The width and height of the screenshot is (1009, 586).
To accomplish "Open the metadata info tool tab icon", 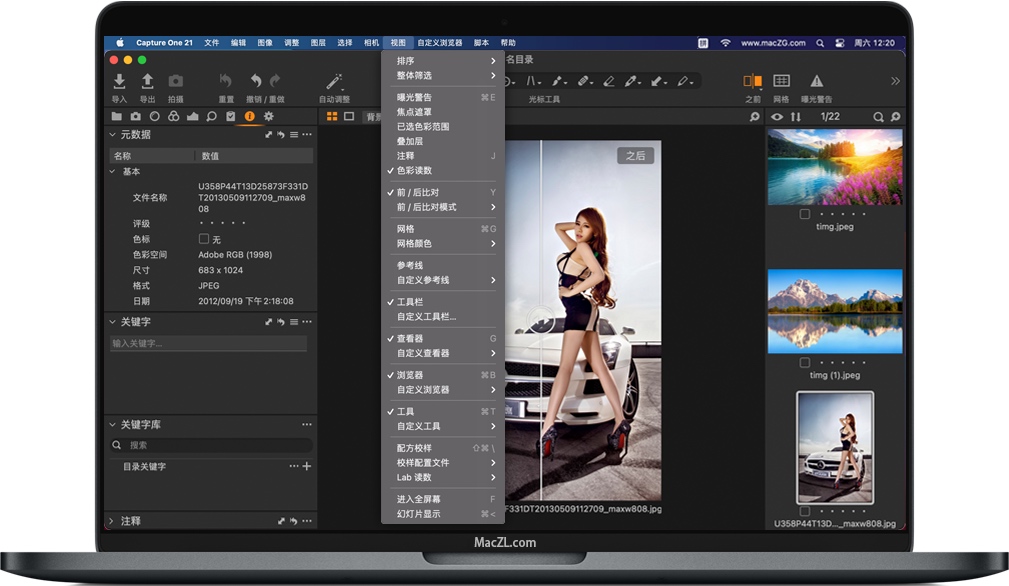I will click(249, 117).
